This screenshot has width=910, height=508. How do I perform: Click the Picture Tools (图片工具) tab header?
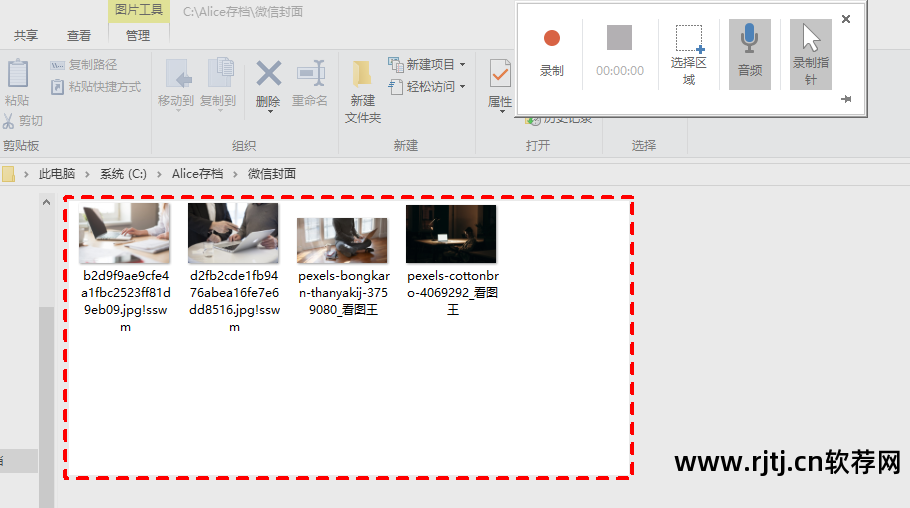139,10
